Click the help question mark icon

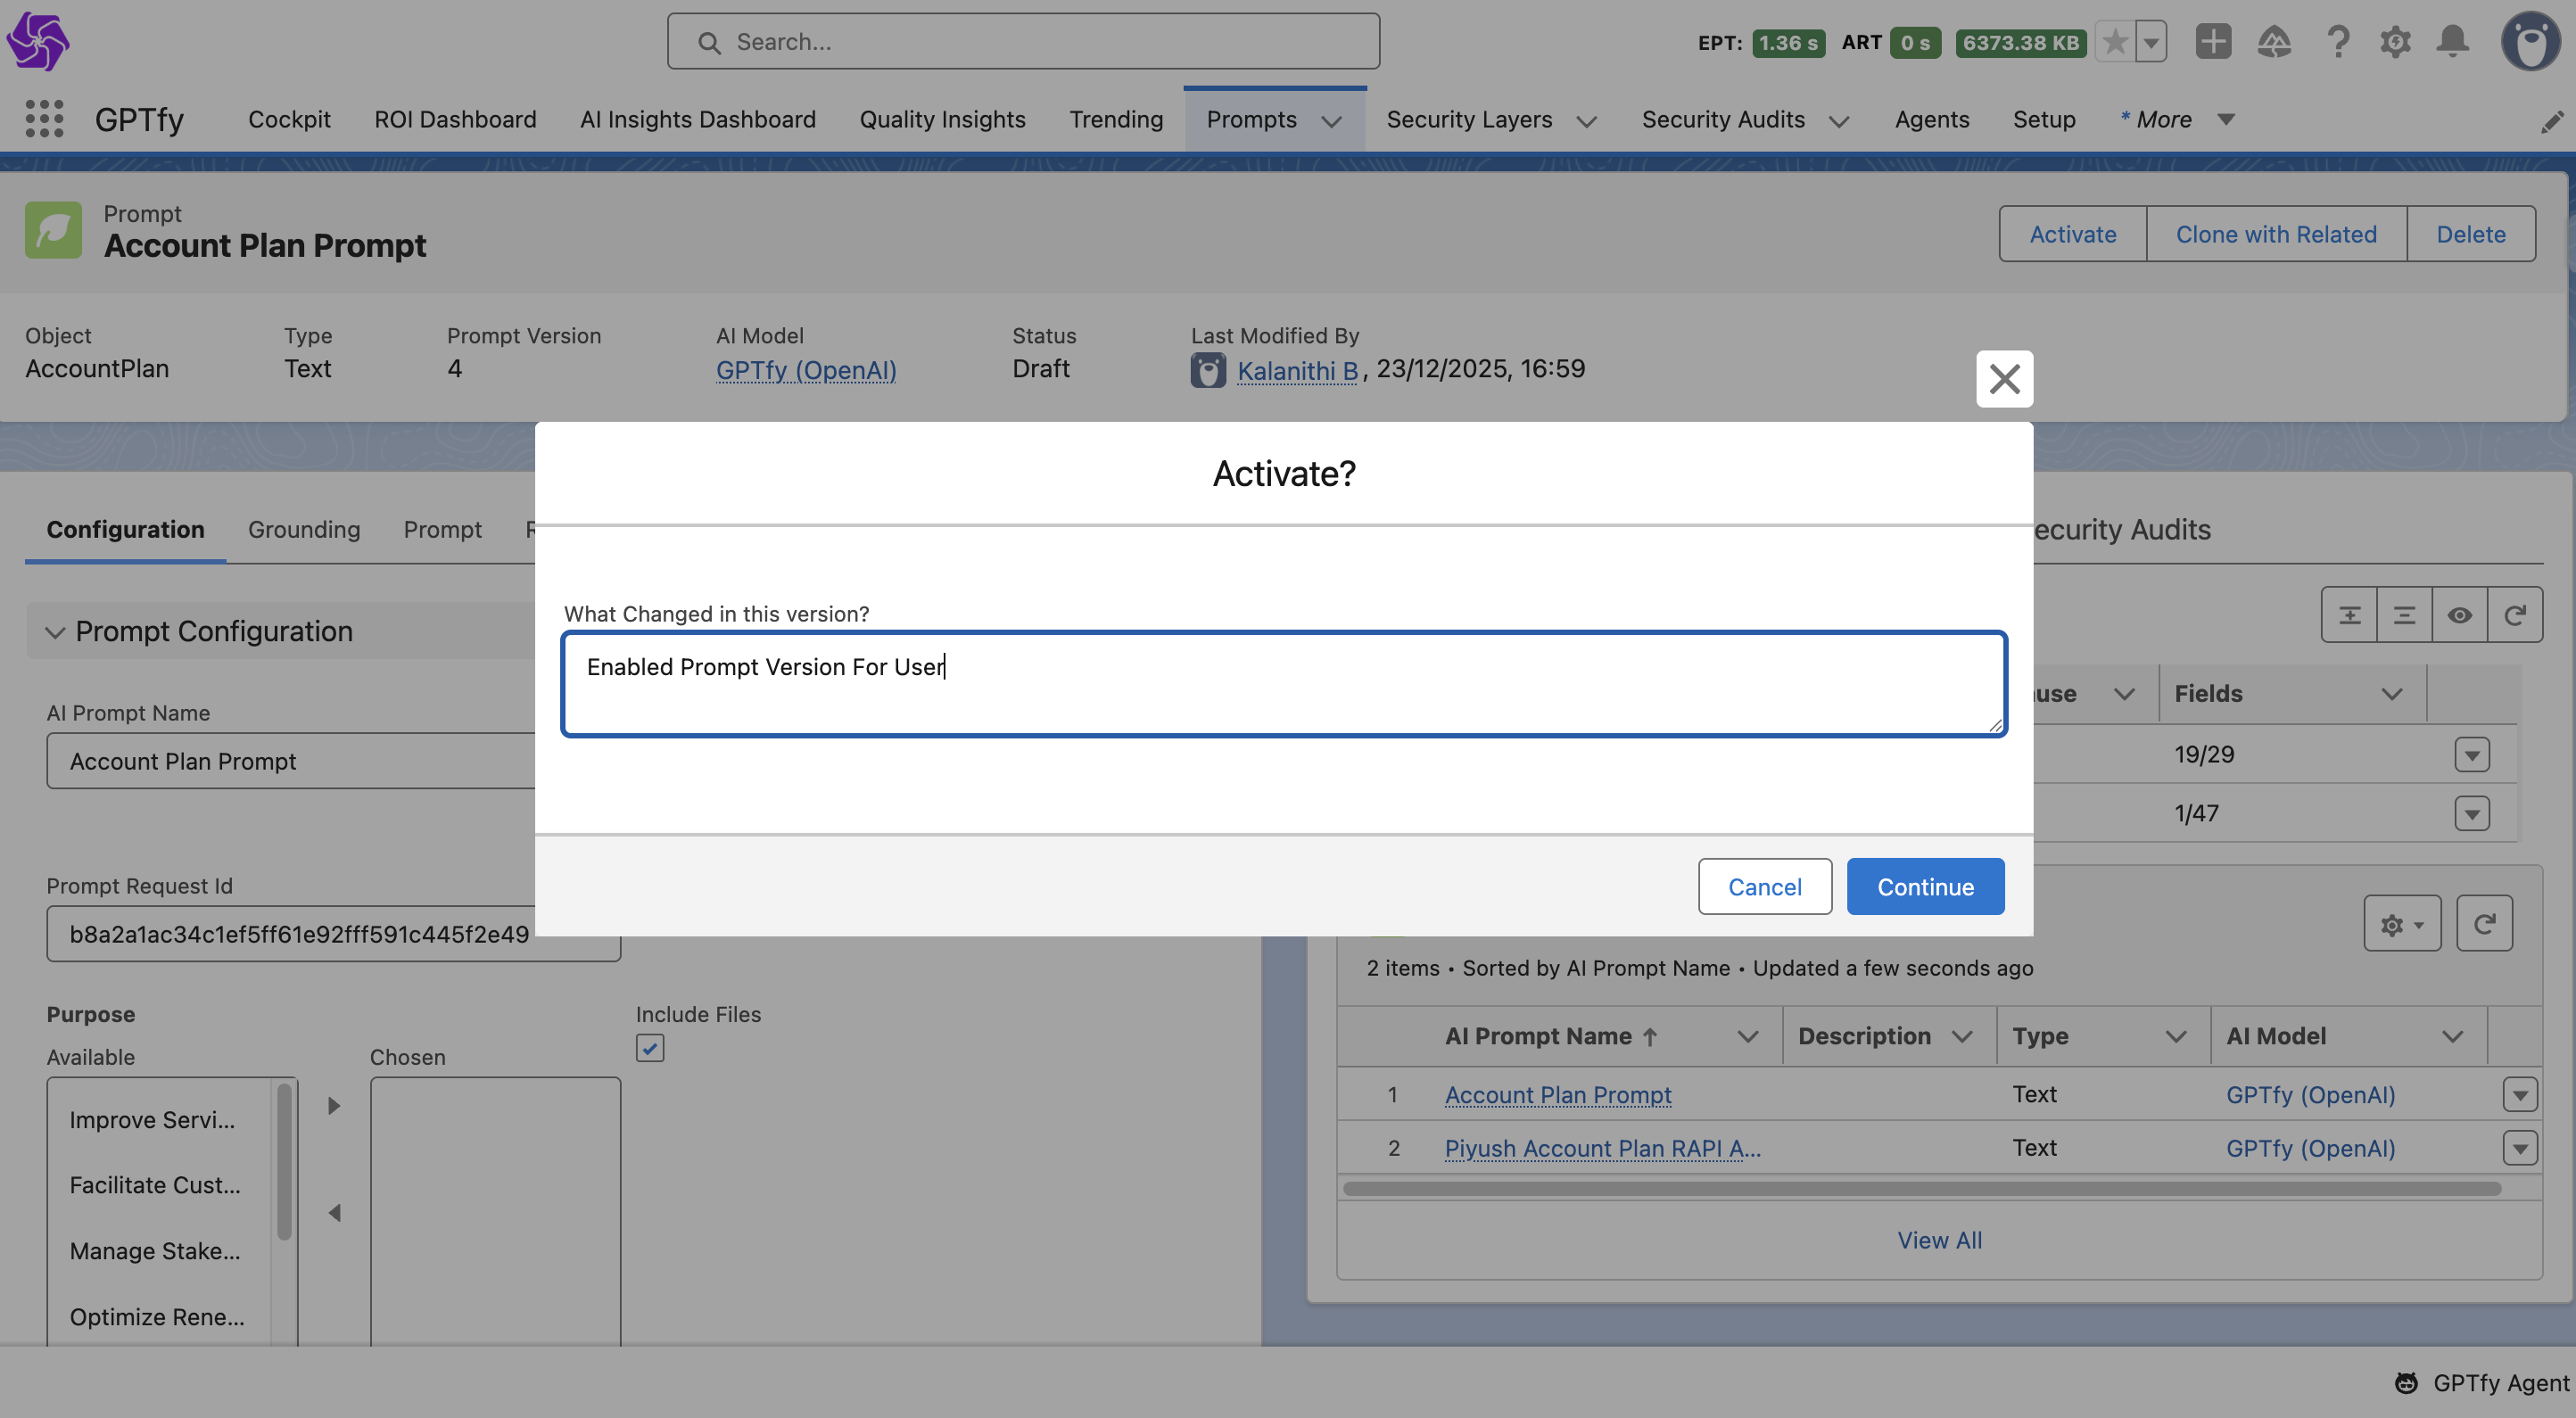point(2337,42)
